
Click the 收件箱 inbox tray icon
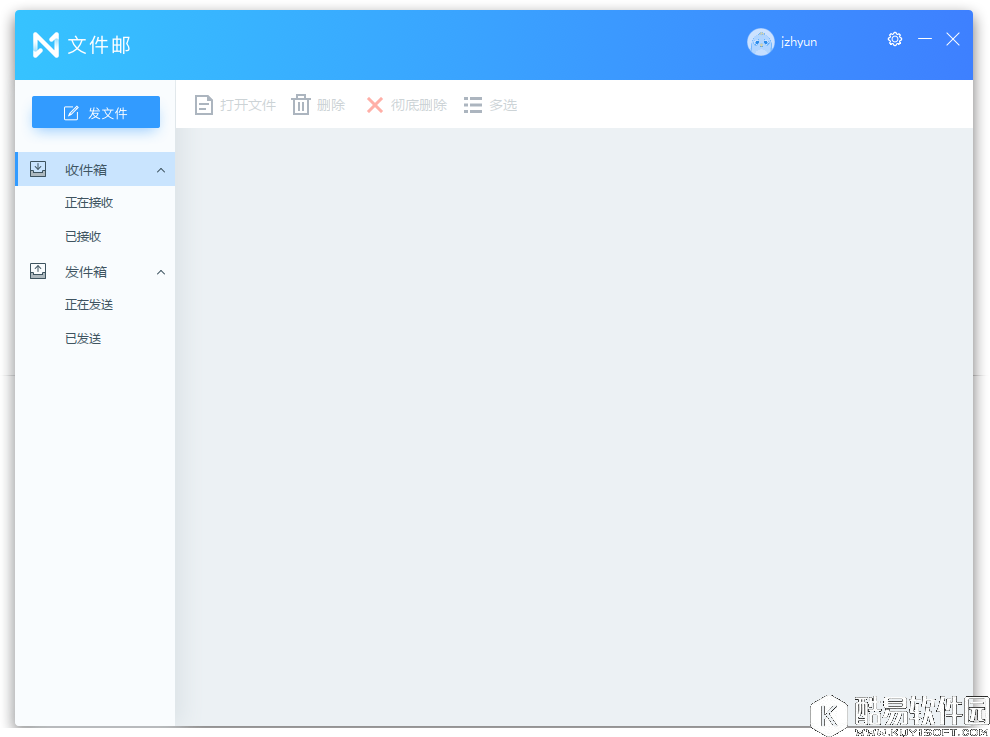click(38, 169)
